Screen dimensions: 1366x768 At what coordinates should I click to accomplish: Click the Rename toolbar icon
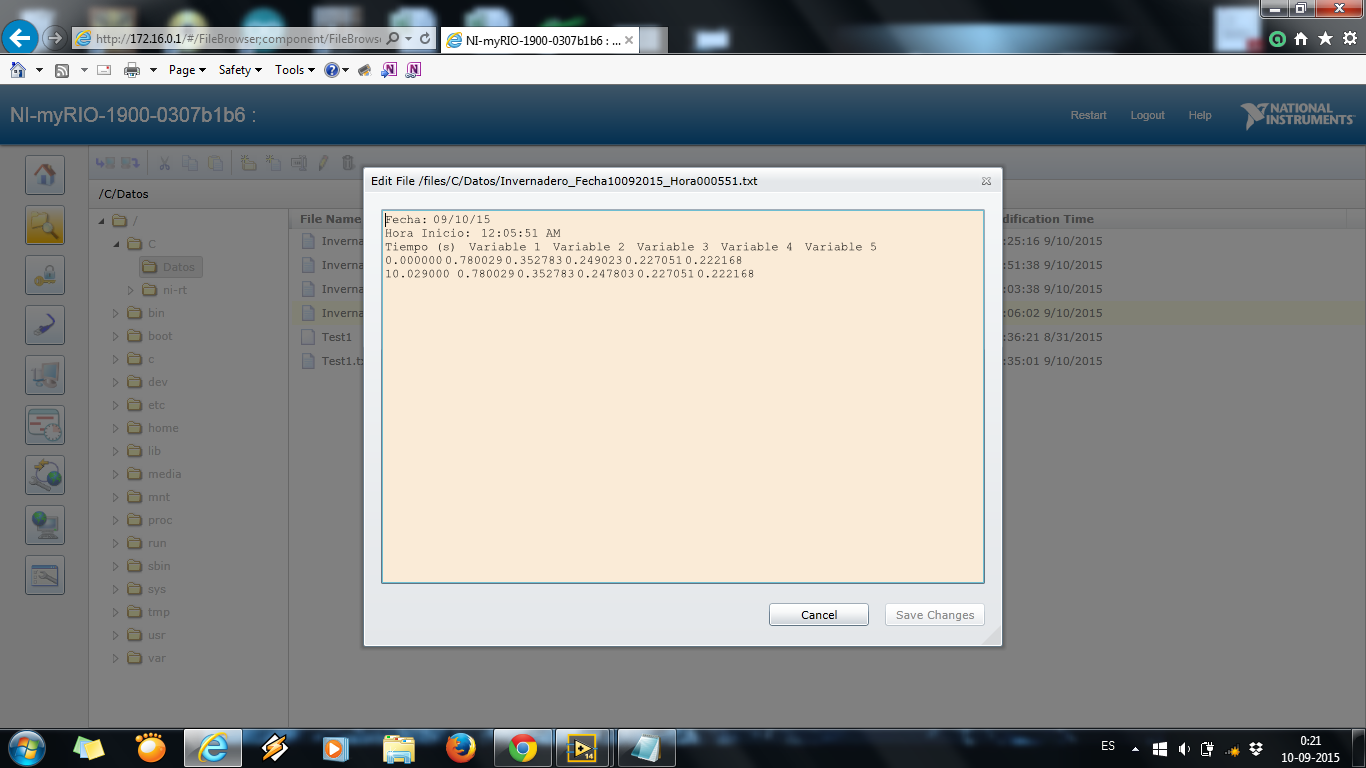[x=299, y=163]
